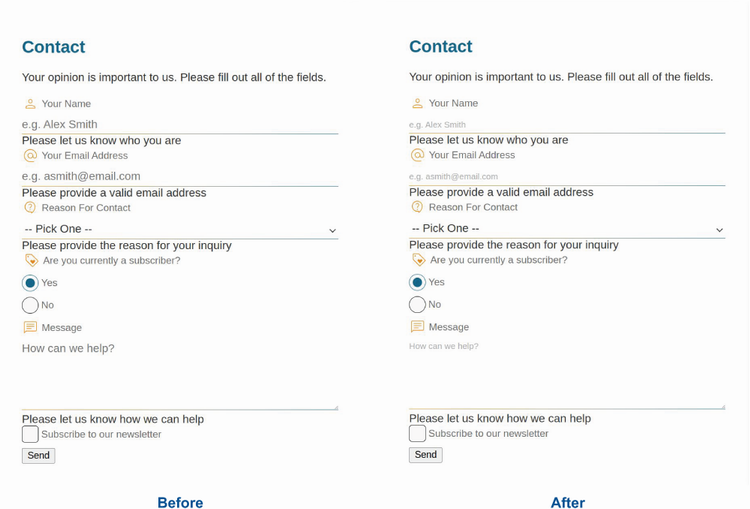Image resolution: width=750 pixels, height=509 pixels.
Task: Tick the newsletter checkbox in the After form
Action: (x=417, y=433)
